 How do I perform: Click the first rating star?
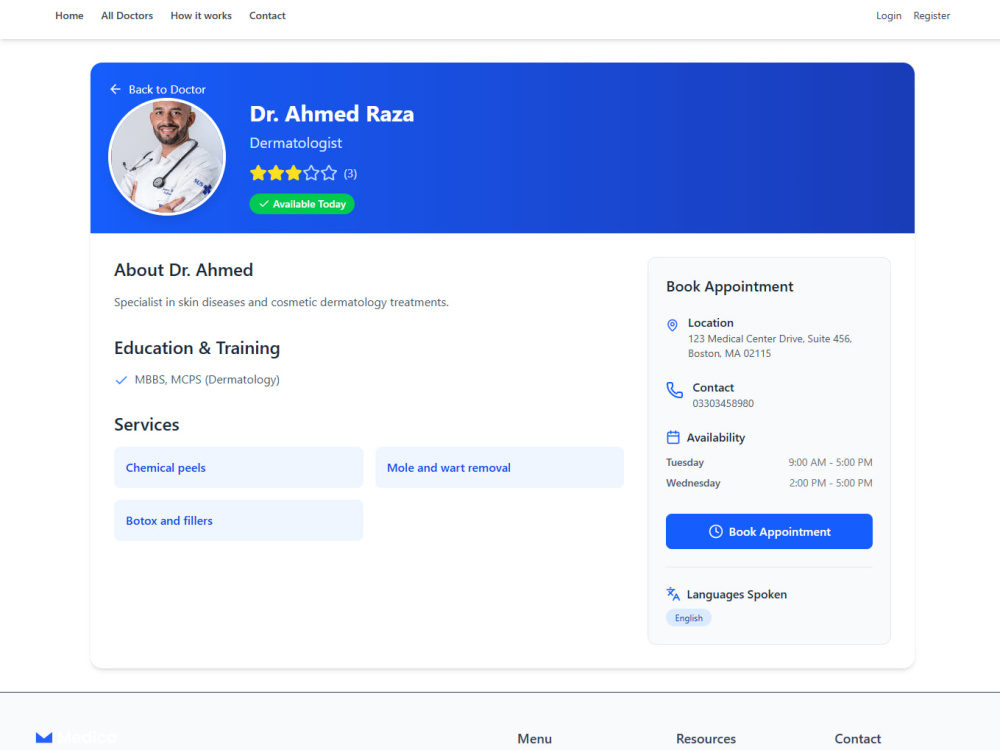258,173
